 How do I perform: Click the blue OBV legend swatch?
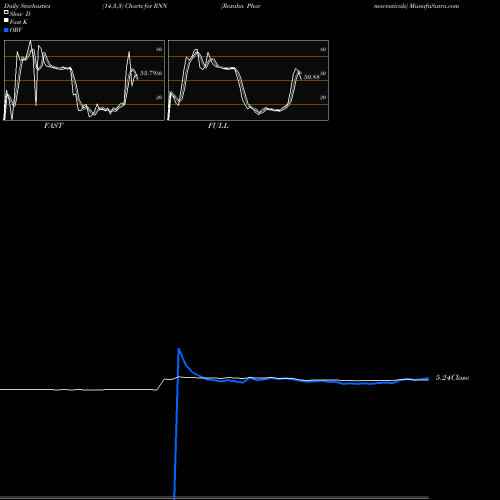click(6, 30)
